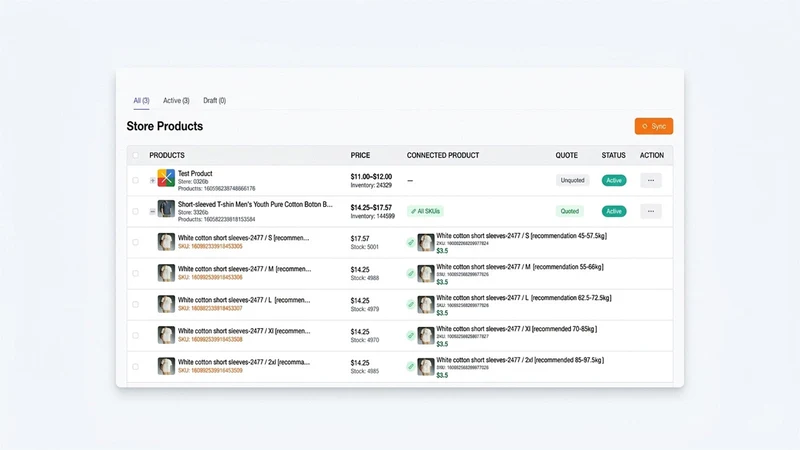Click the White cotton short sleeves-2477 / M store name
Screen dimensions: 800x450
(x=244, y=269)
